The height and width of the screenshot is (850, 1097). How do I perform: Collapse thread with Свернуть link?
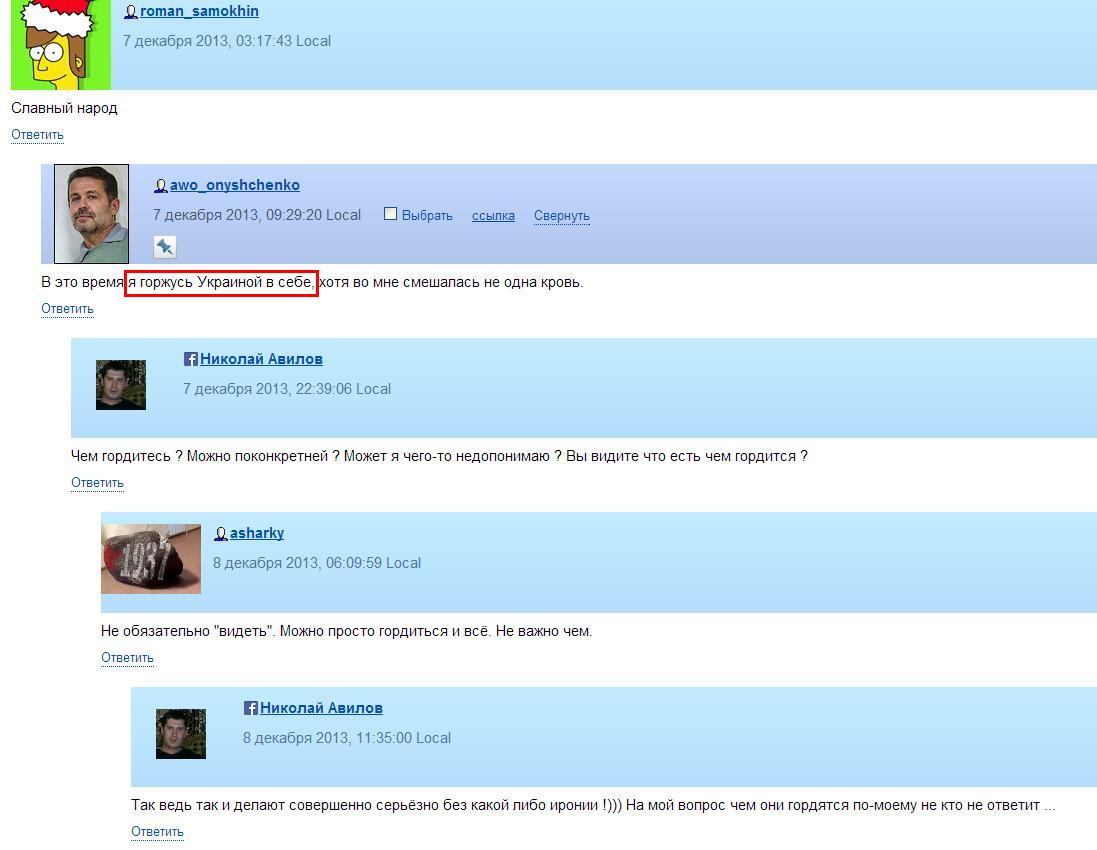pyautogui.click(x=562, y=215)
